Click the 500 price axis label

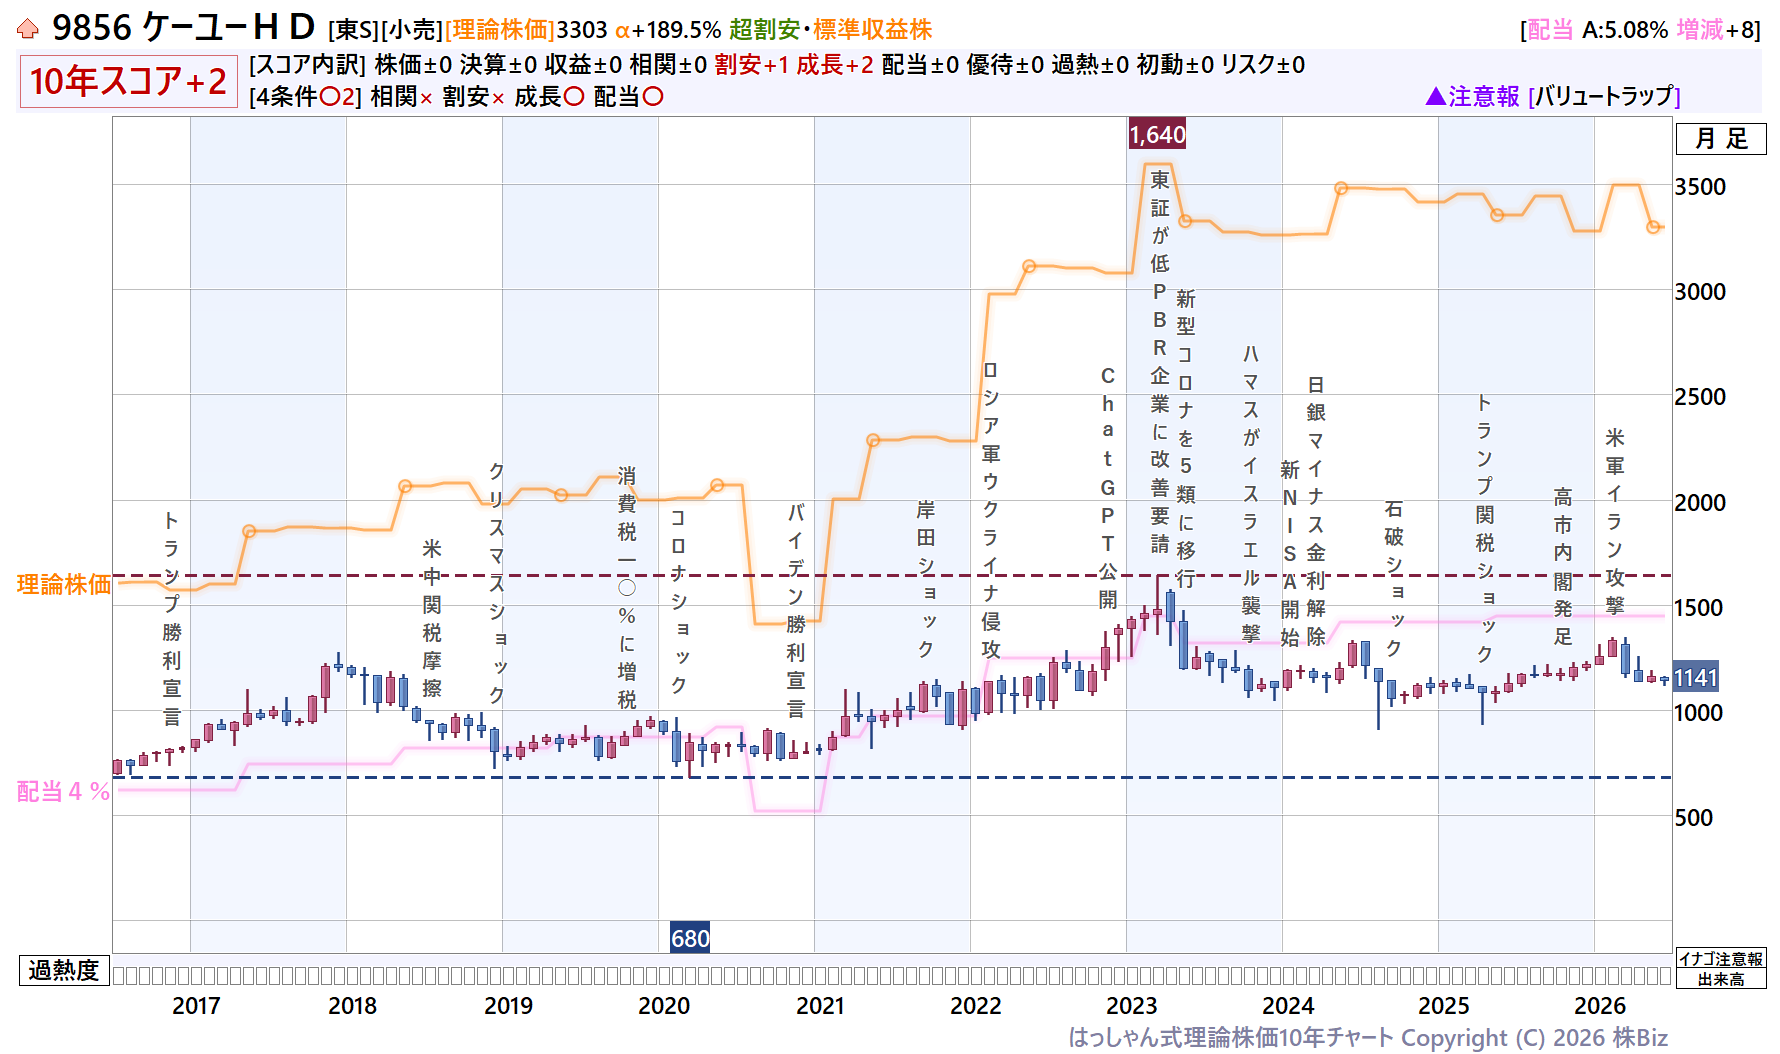1694,818
